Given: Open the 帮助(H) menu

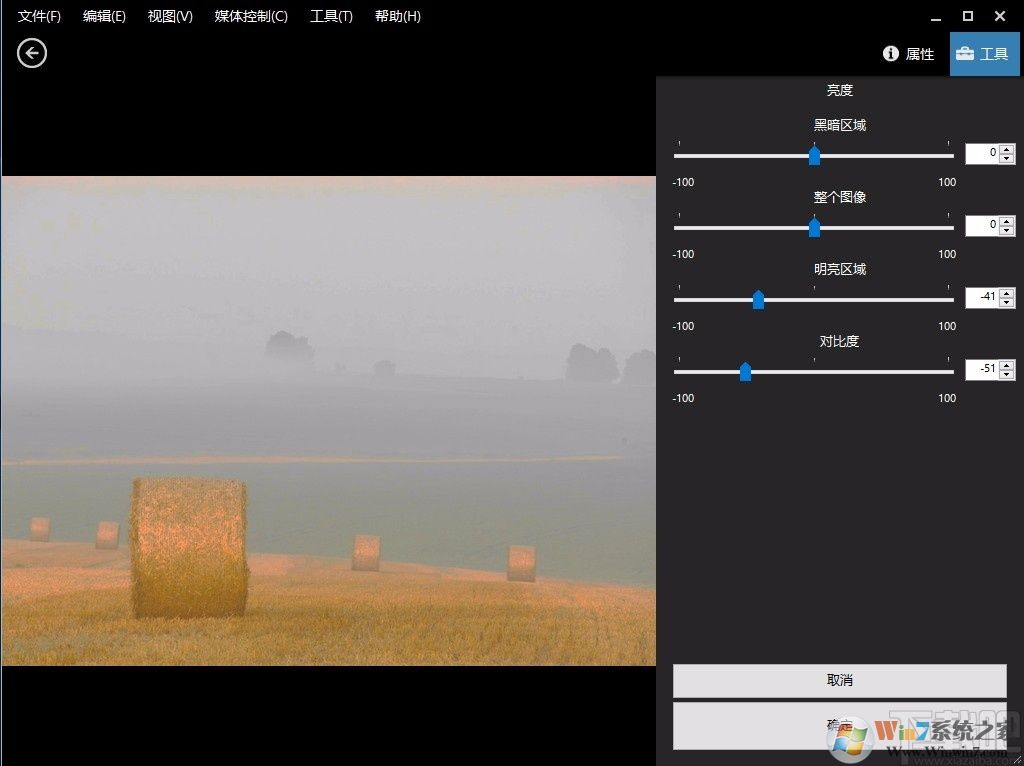Looking at the screenshot, I should 398,16.
